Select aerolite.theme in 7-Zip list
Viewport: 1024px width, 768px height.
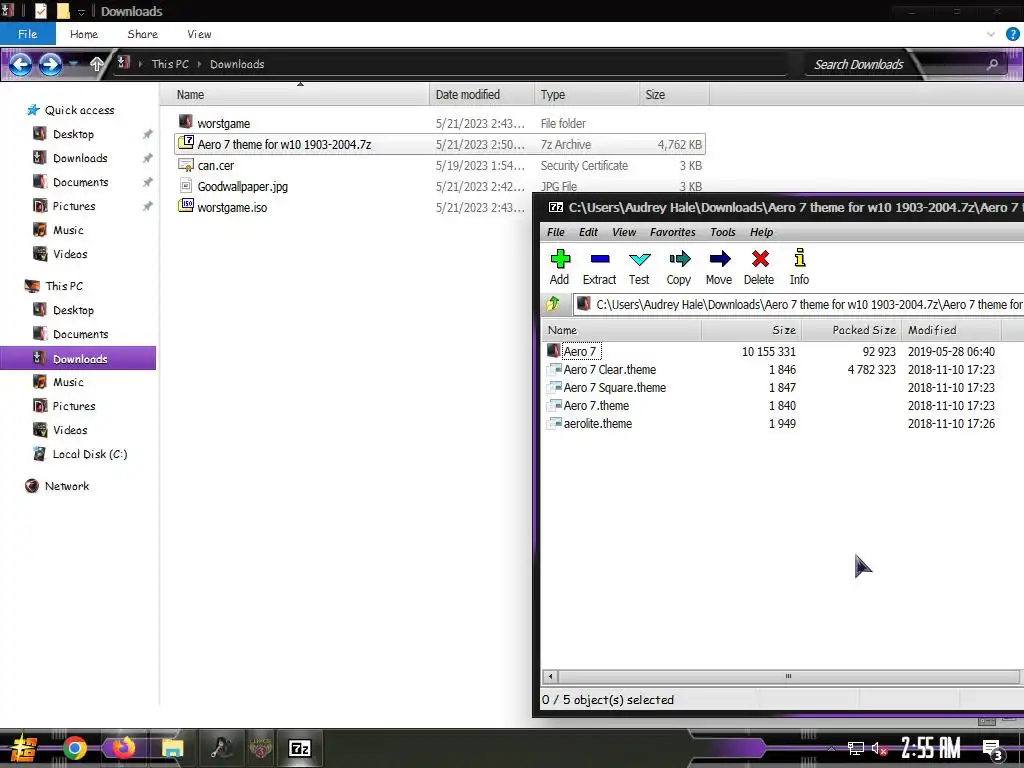coord(598,423)
